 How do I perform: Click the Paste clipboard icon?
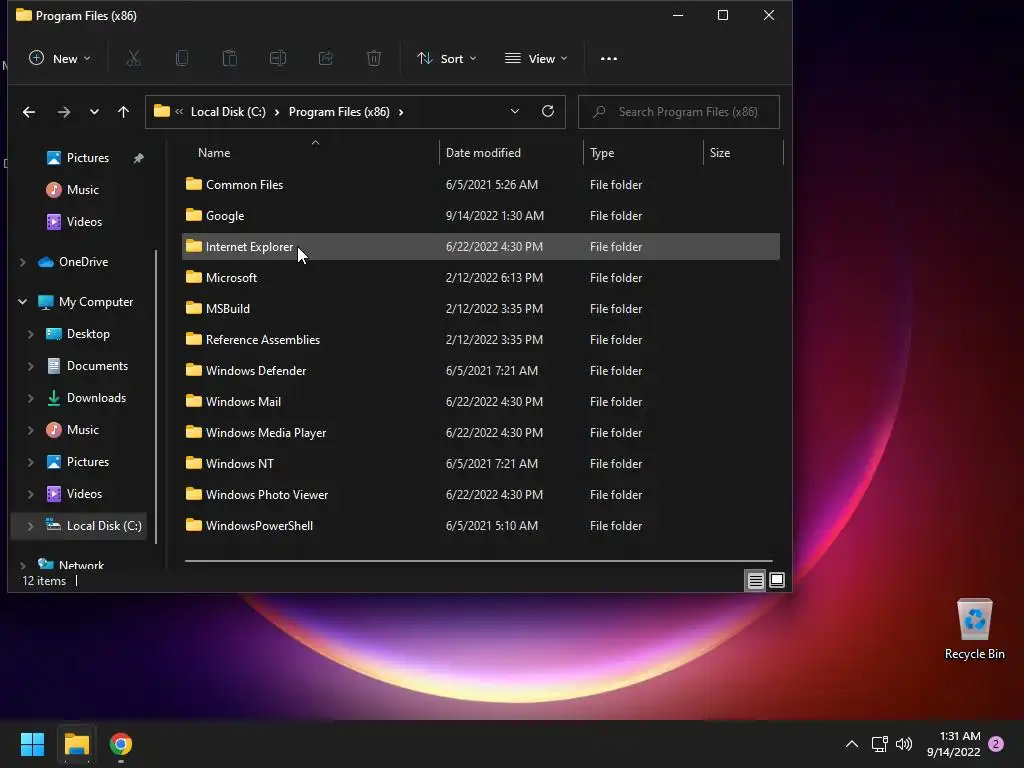pos(230,59)
